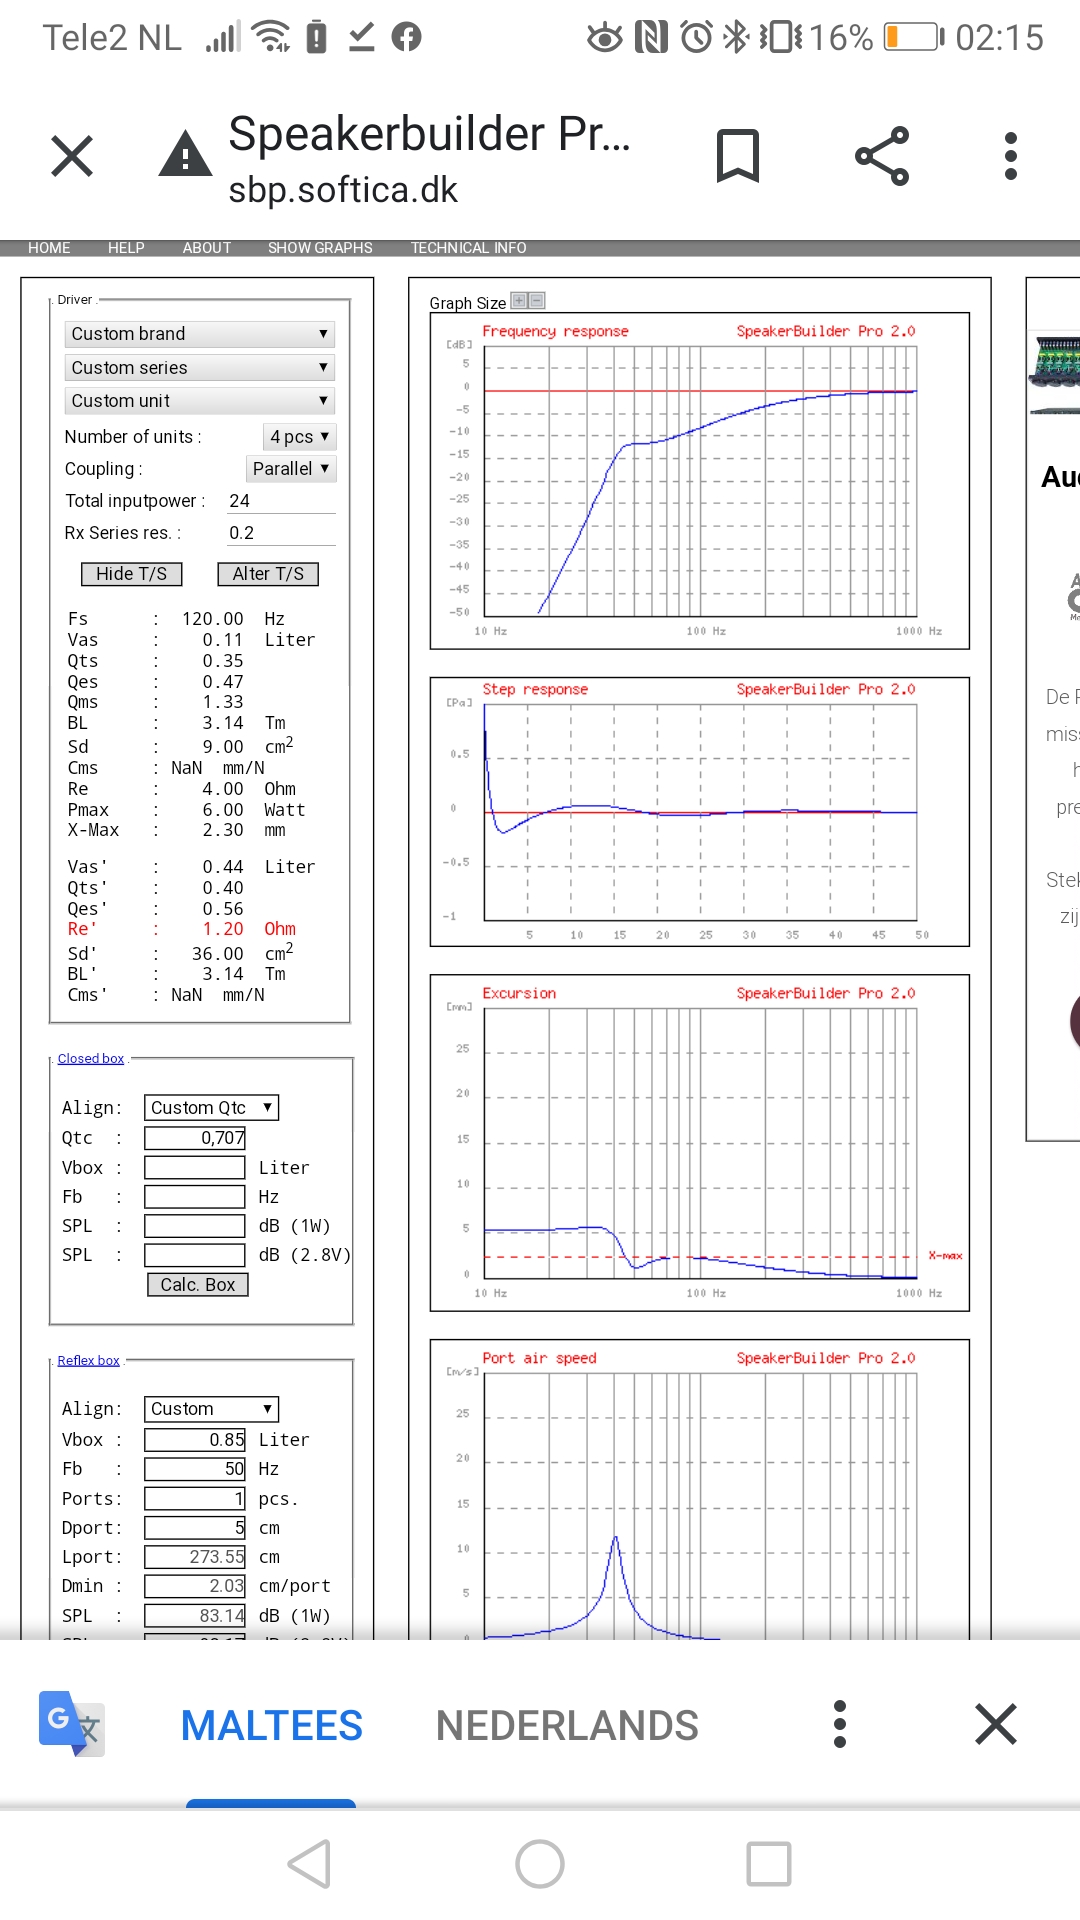Open Closed box Align dropdown
Screen dimensions: 1080x1920
point(211,1108)
